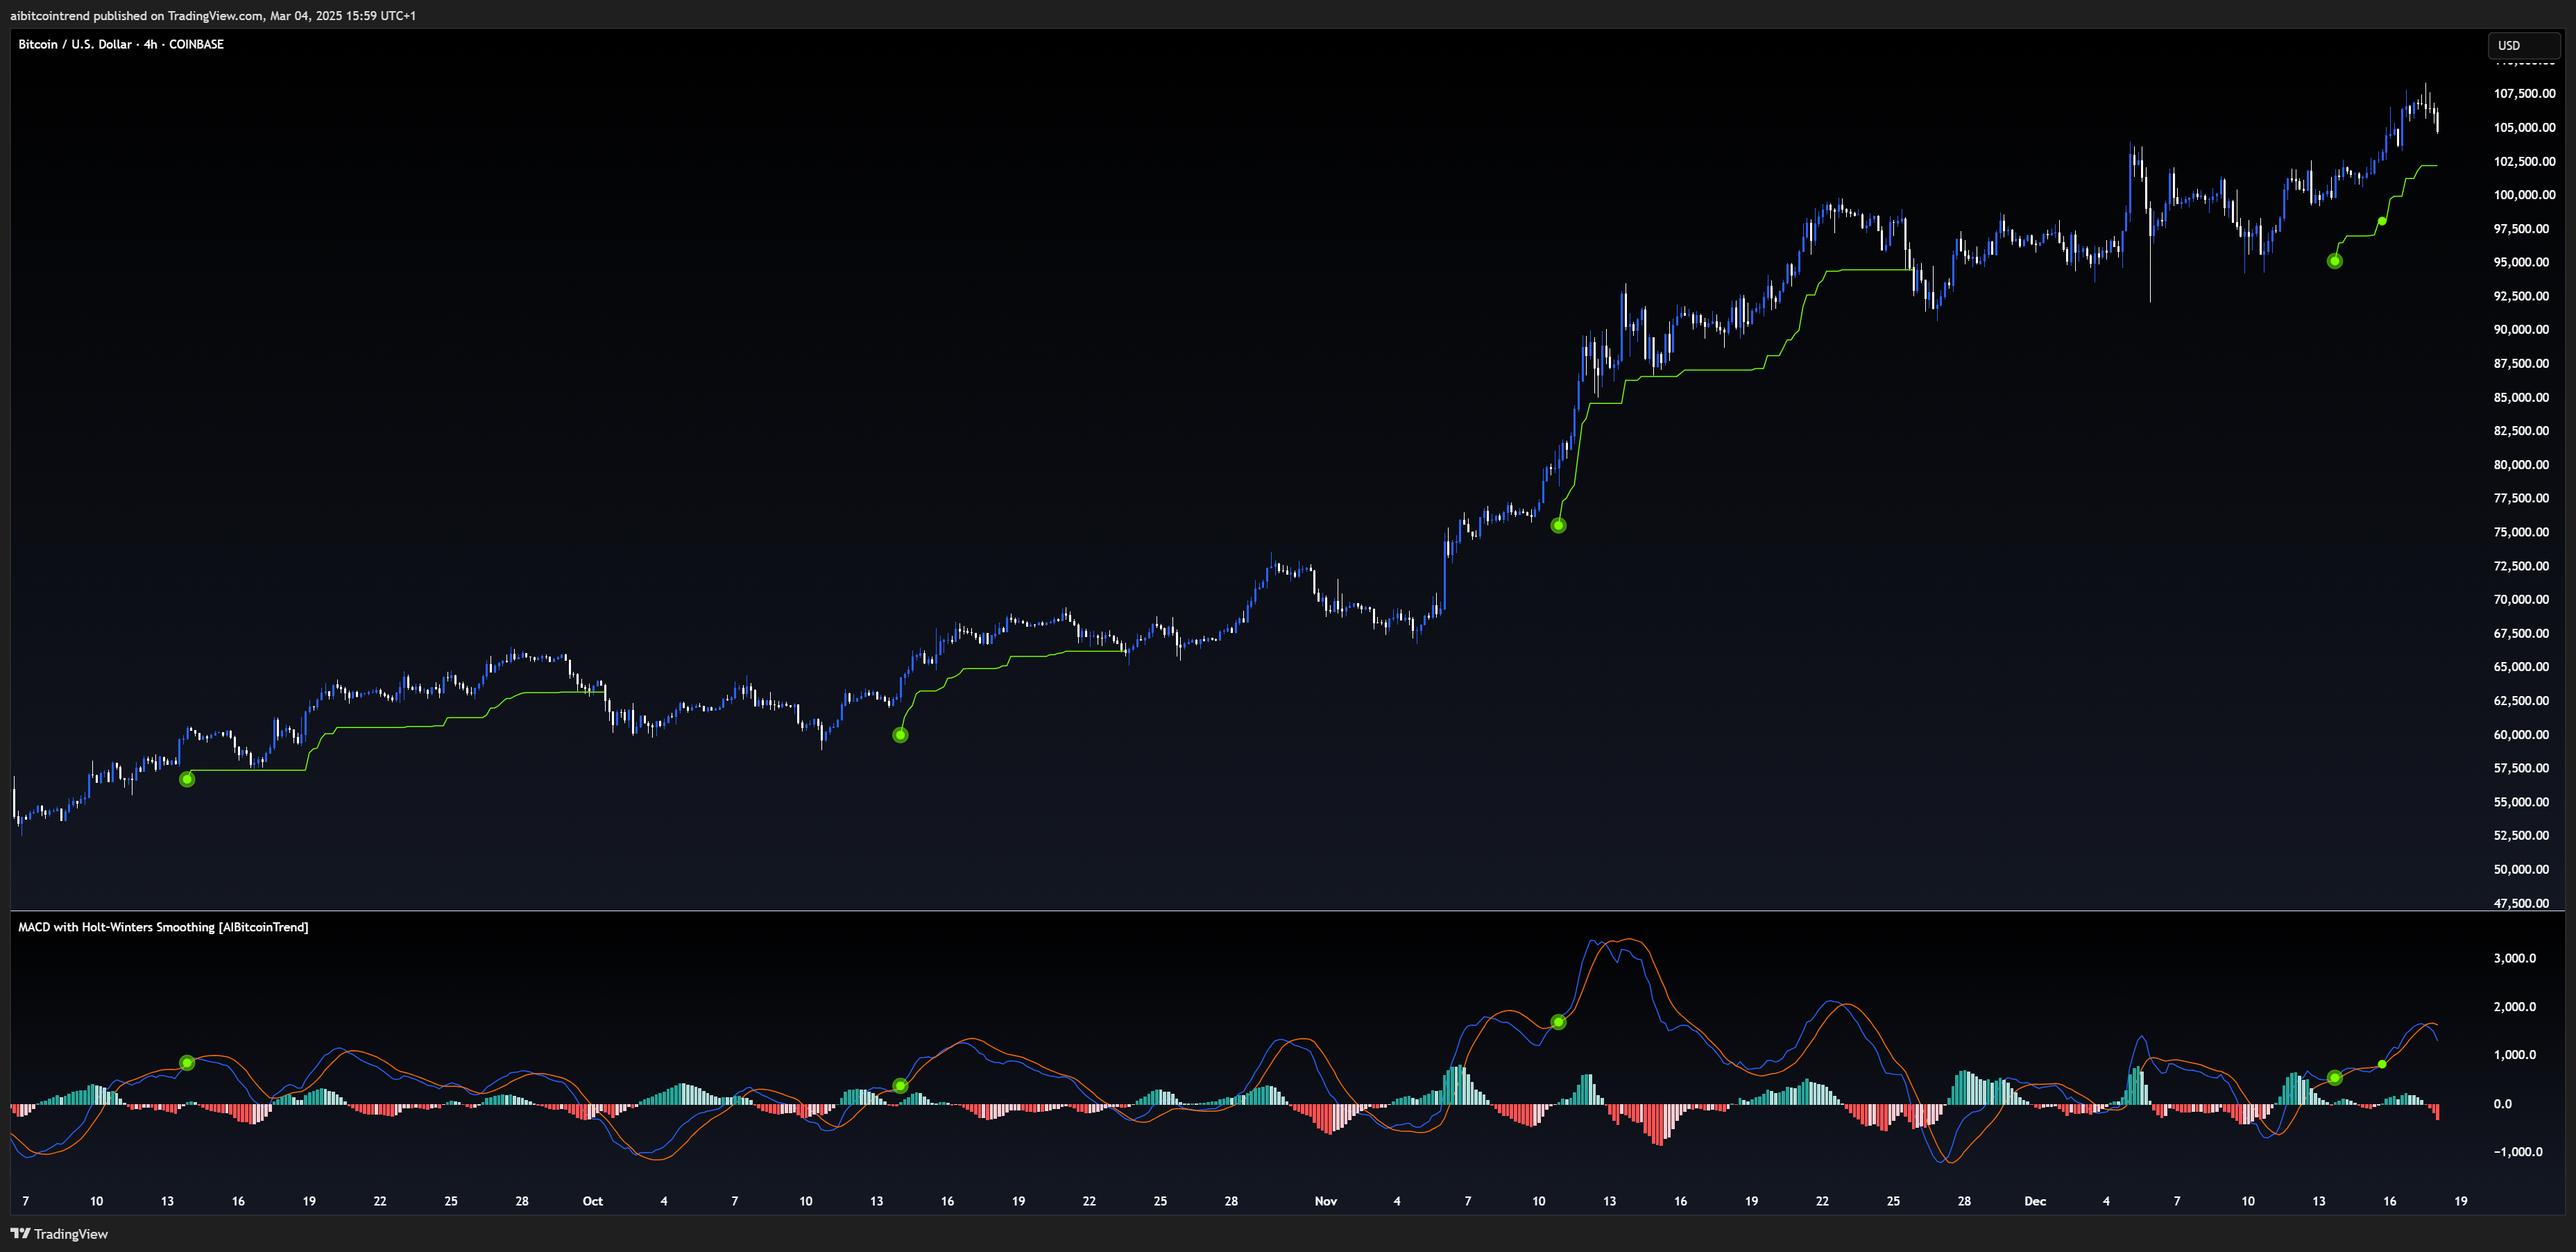Click the 2,000.0 MACD axis label
Viewport: 2576px width, 1252px height.
[x=2514, y=1007]
